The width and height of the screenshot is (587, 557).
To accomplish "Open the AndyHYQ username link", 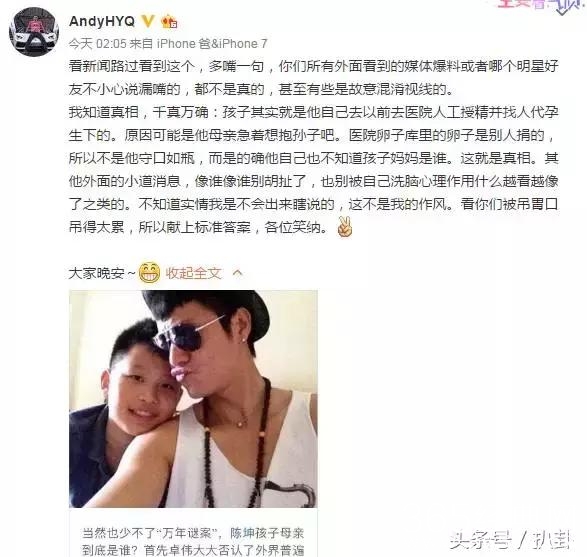I will tap(102, 21).
